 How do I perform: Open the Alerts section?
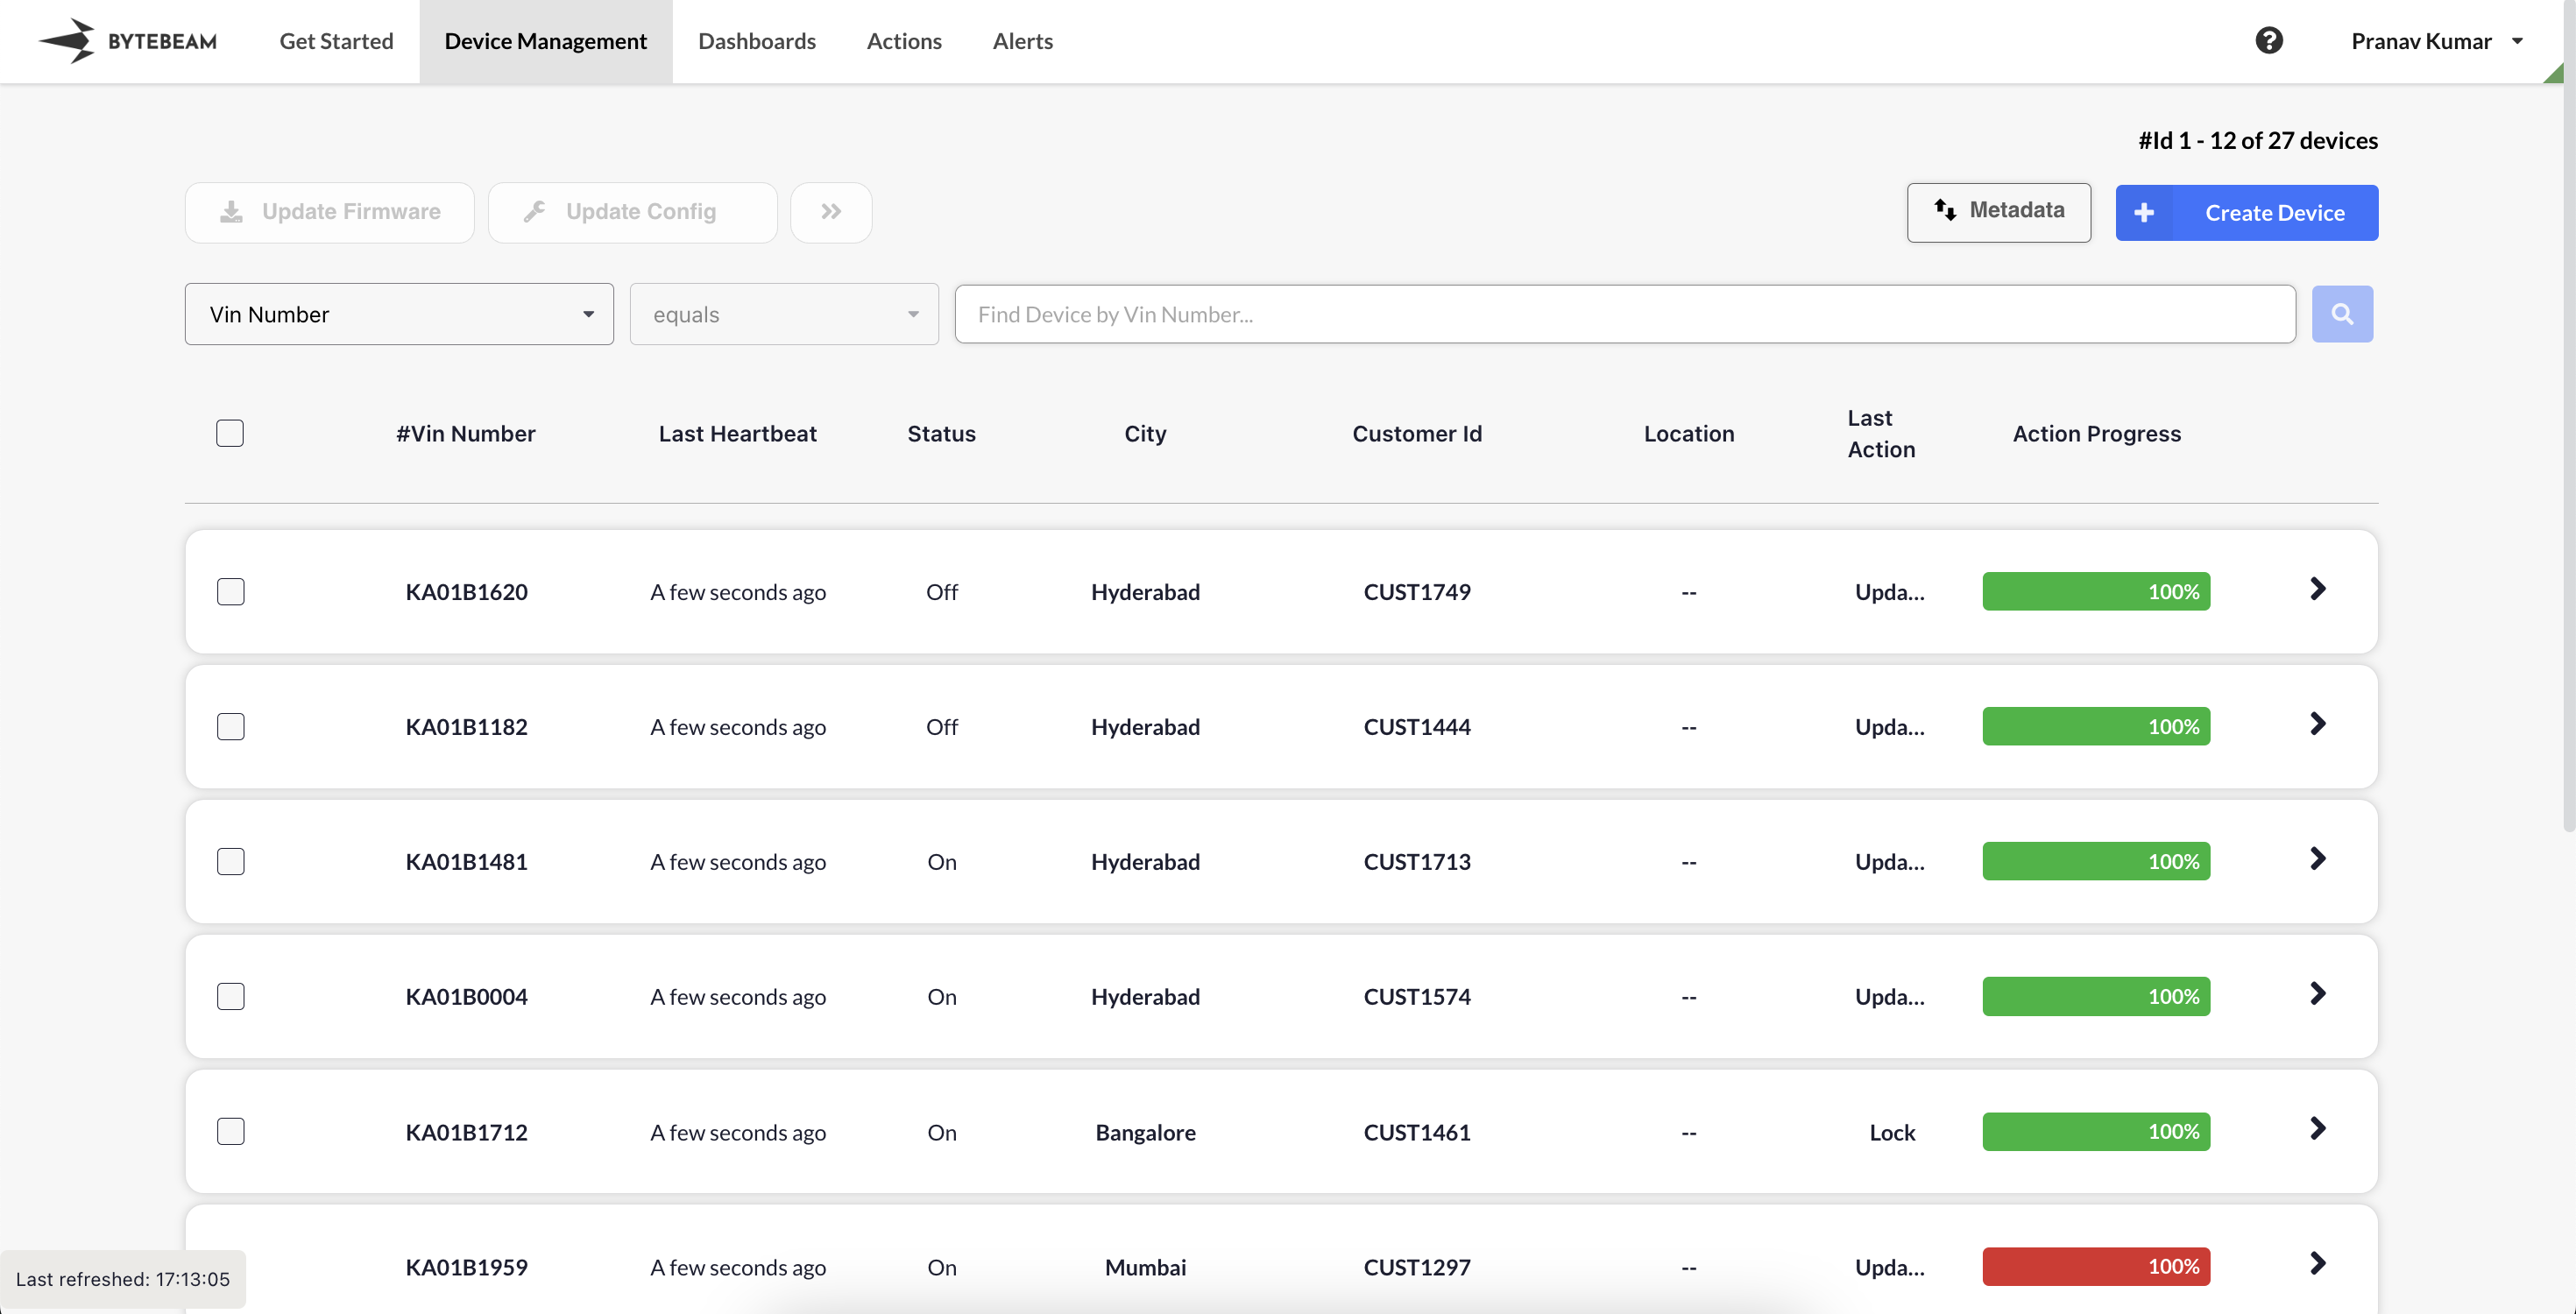pos(1022,41)
